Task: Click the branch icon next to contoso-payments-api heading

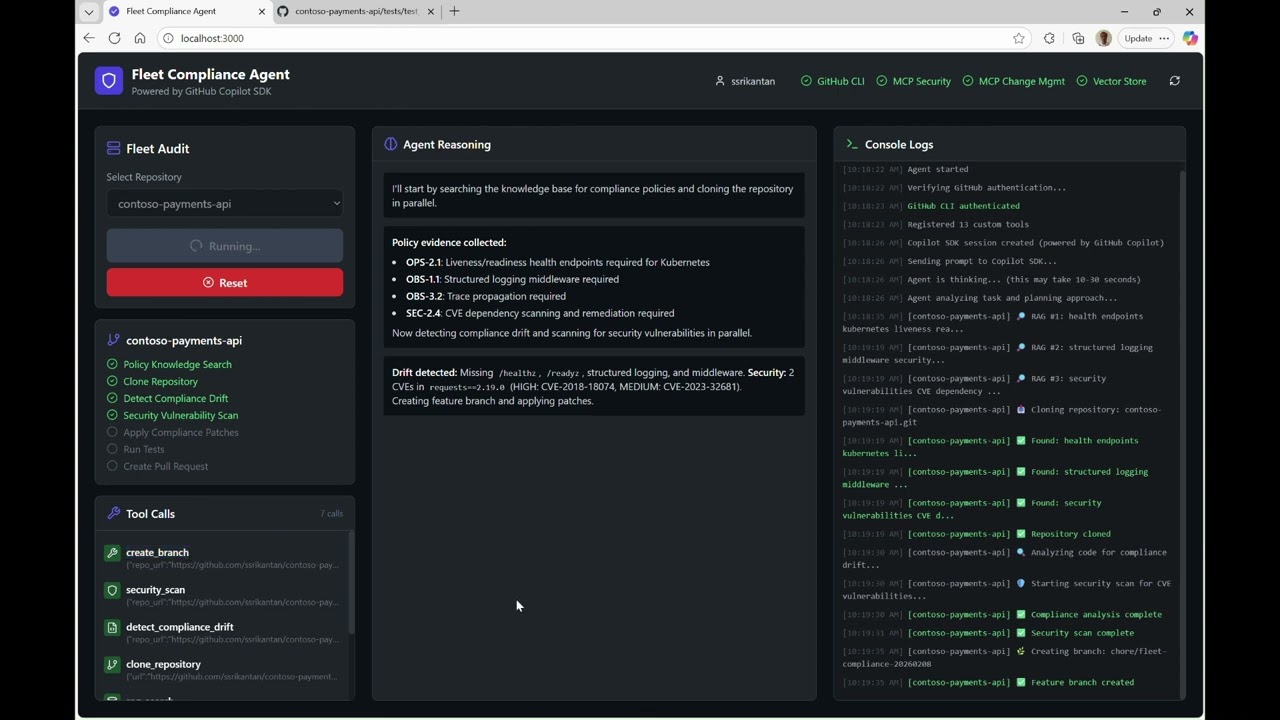Action: tap(113, 340)
